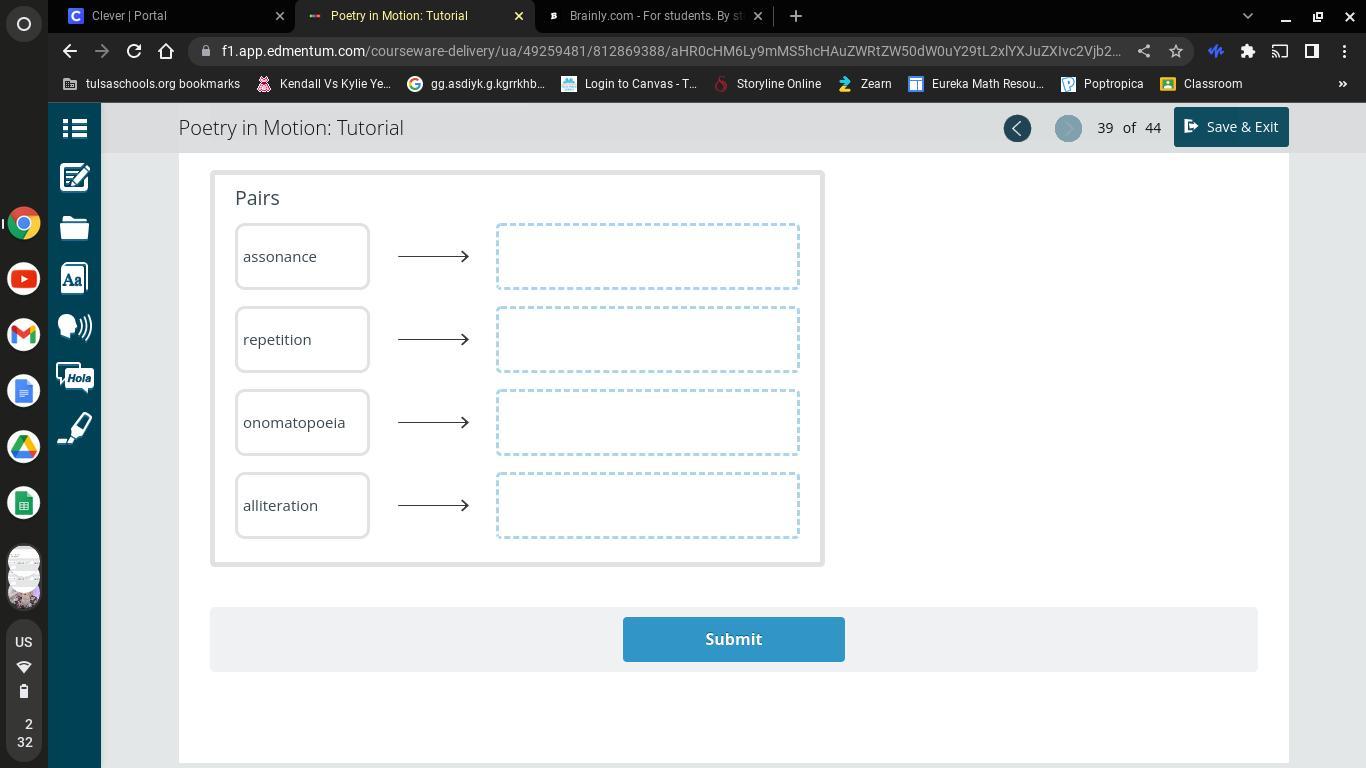The image size is (1366, 768).
Task: Close the Brainly.com tab
Action: click(758, 16)
